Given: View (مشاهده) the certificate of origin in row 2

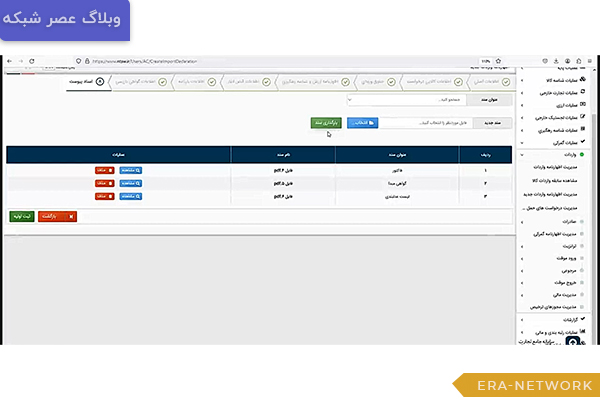Looking at the screenshot, I should (130, 184).
